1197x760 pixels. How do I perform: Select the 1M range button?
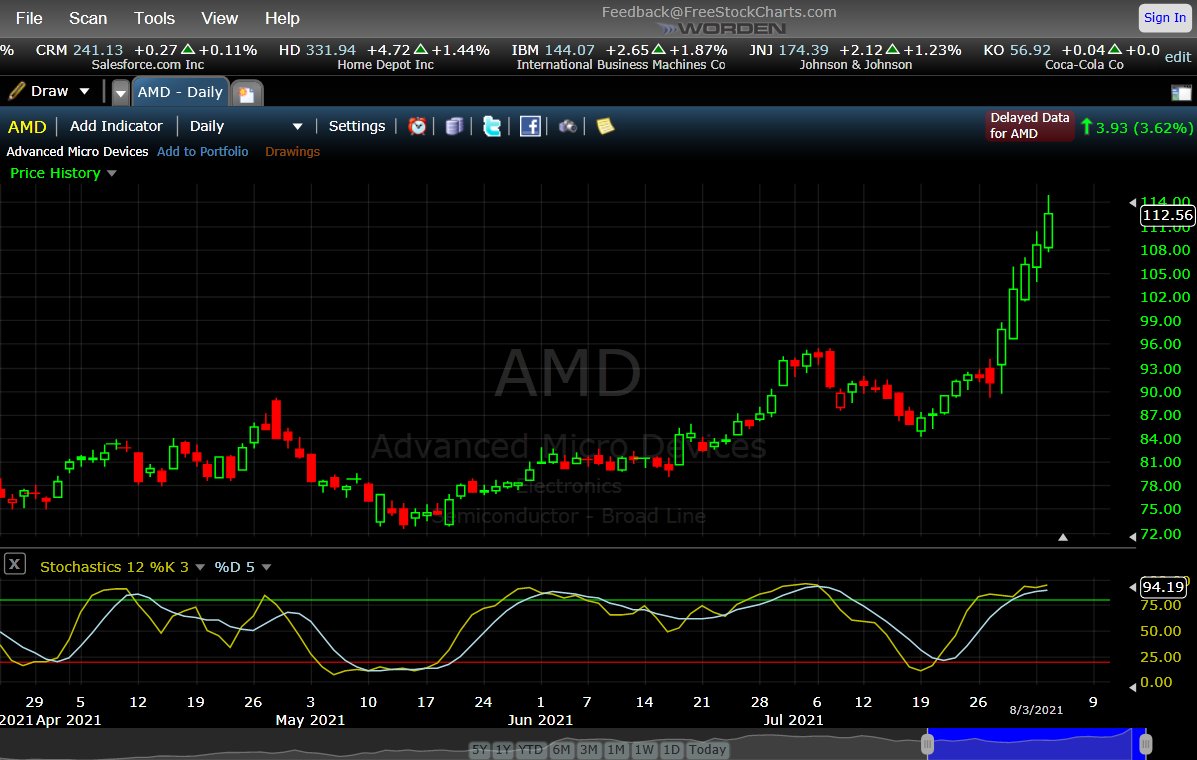[x=616, y=749]
